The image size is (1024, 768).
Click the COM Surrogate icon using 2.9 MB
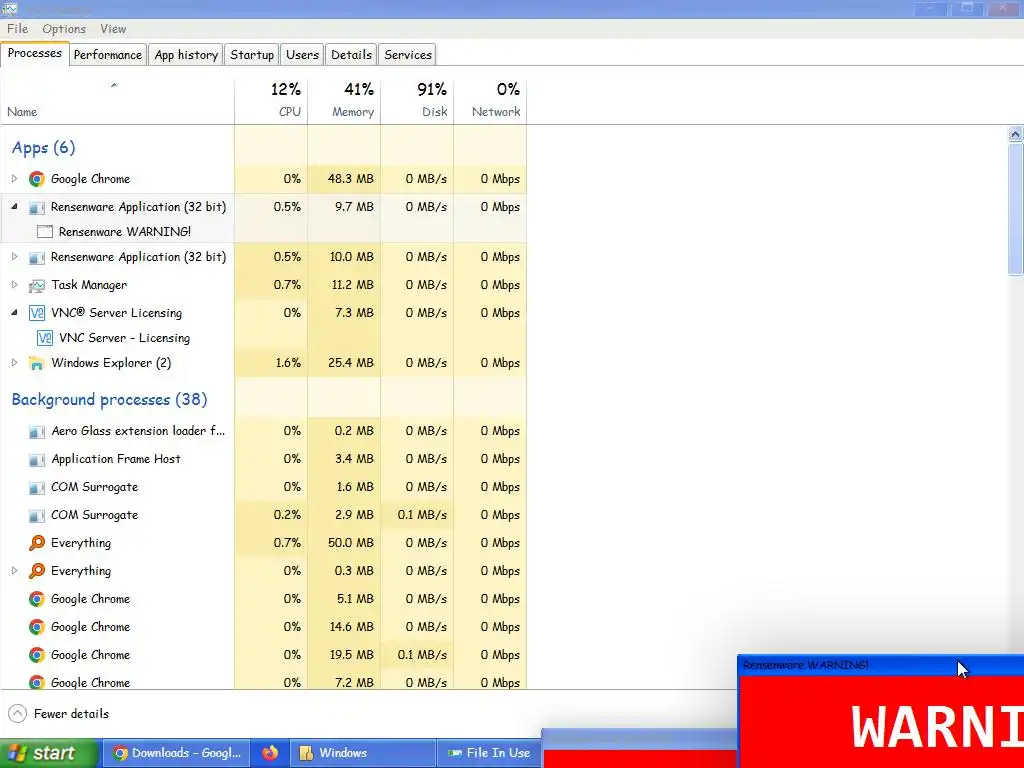click(x=37, y=516)
